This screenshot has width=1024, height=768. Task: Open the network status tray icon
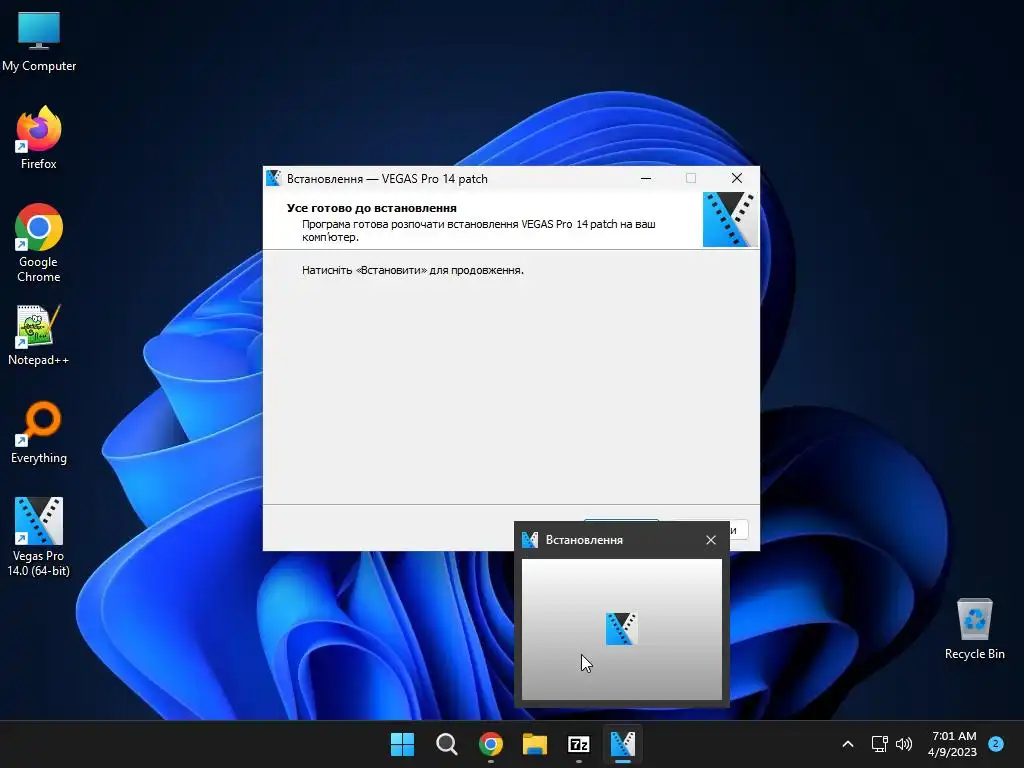click(880, 744)
